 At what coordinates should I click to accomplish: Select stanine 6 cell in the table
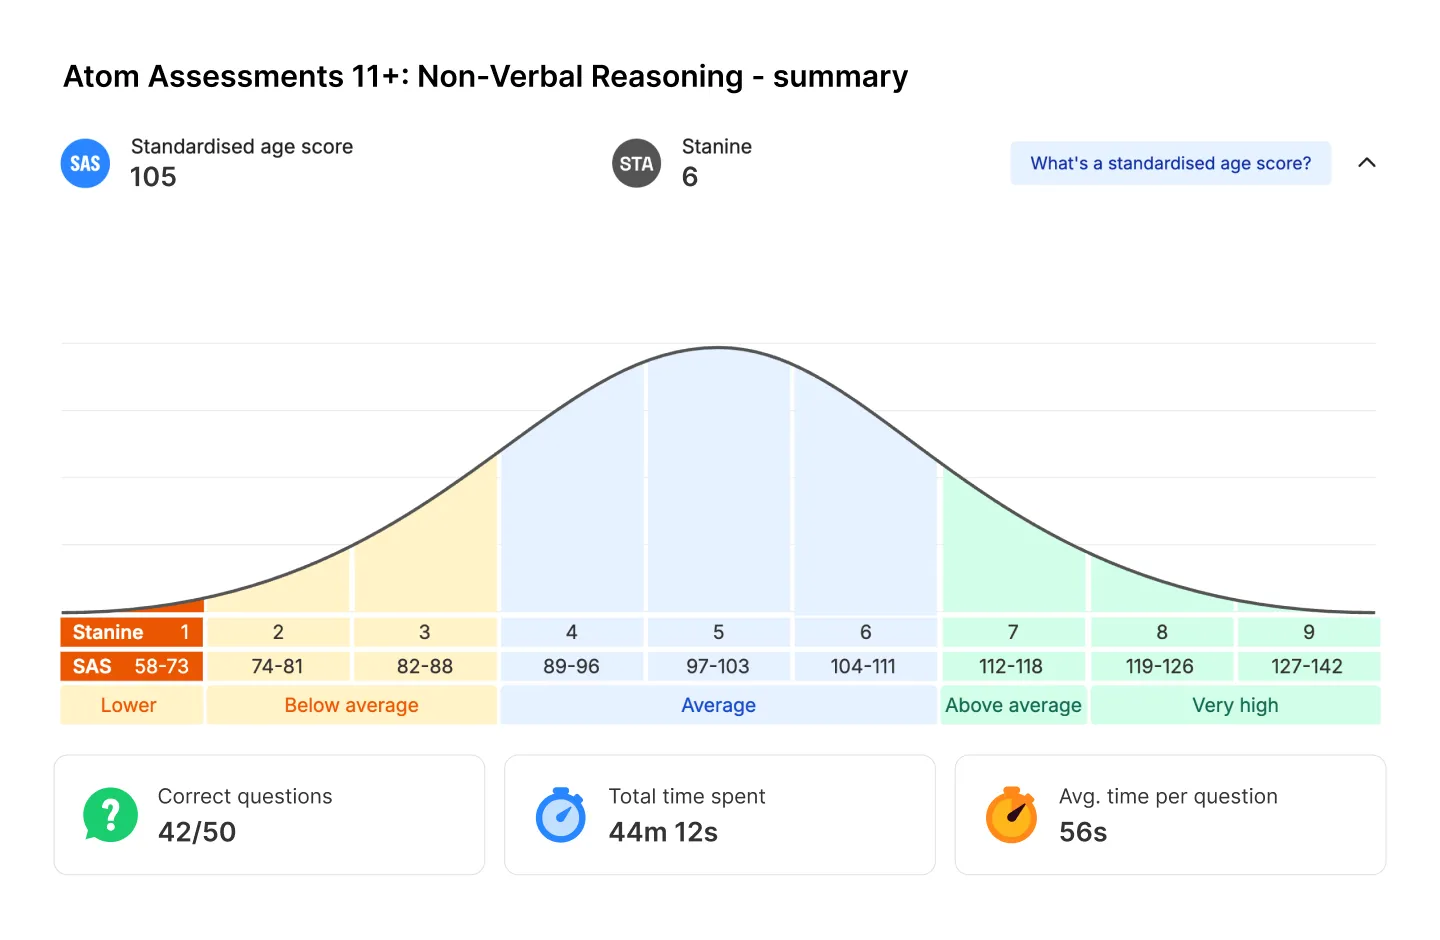point(865,632)
